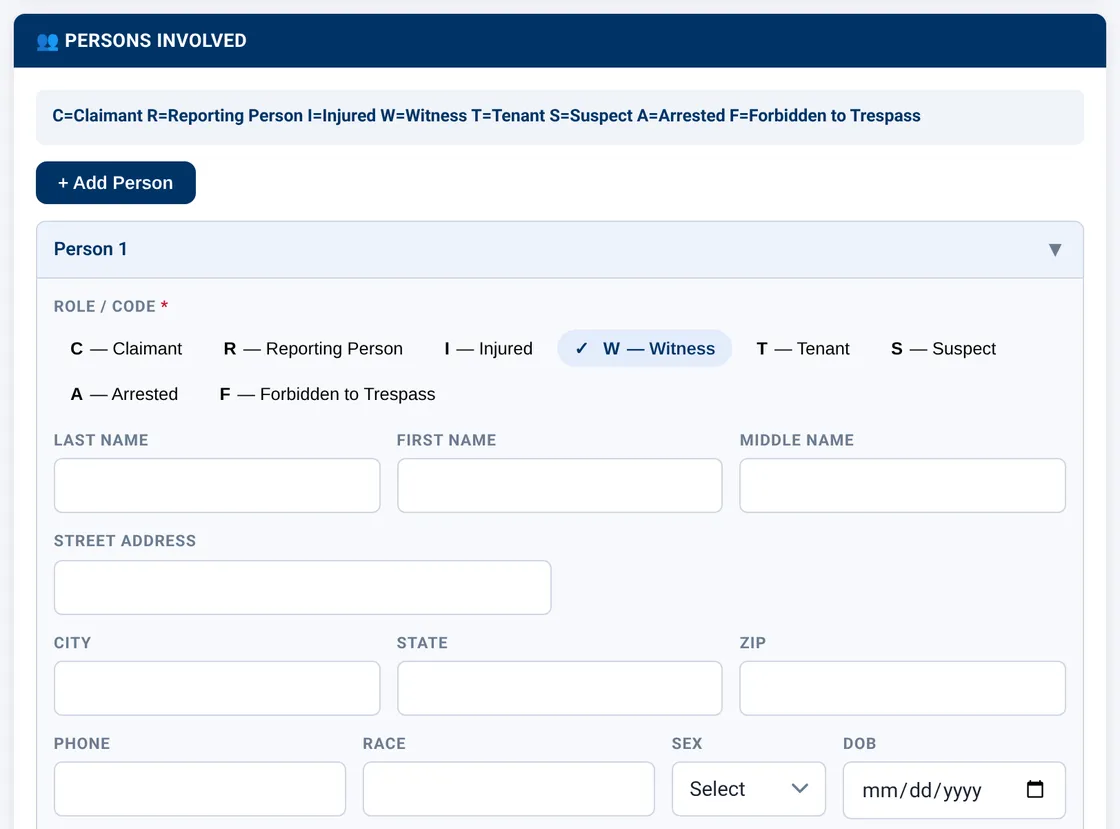Image resolution: width=1120 pixels, height=829 pixels.
Task: Click the State input field
Action: pyautogui.click(x=560, y=688)
